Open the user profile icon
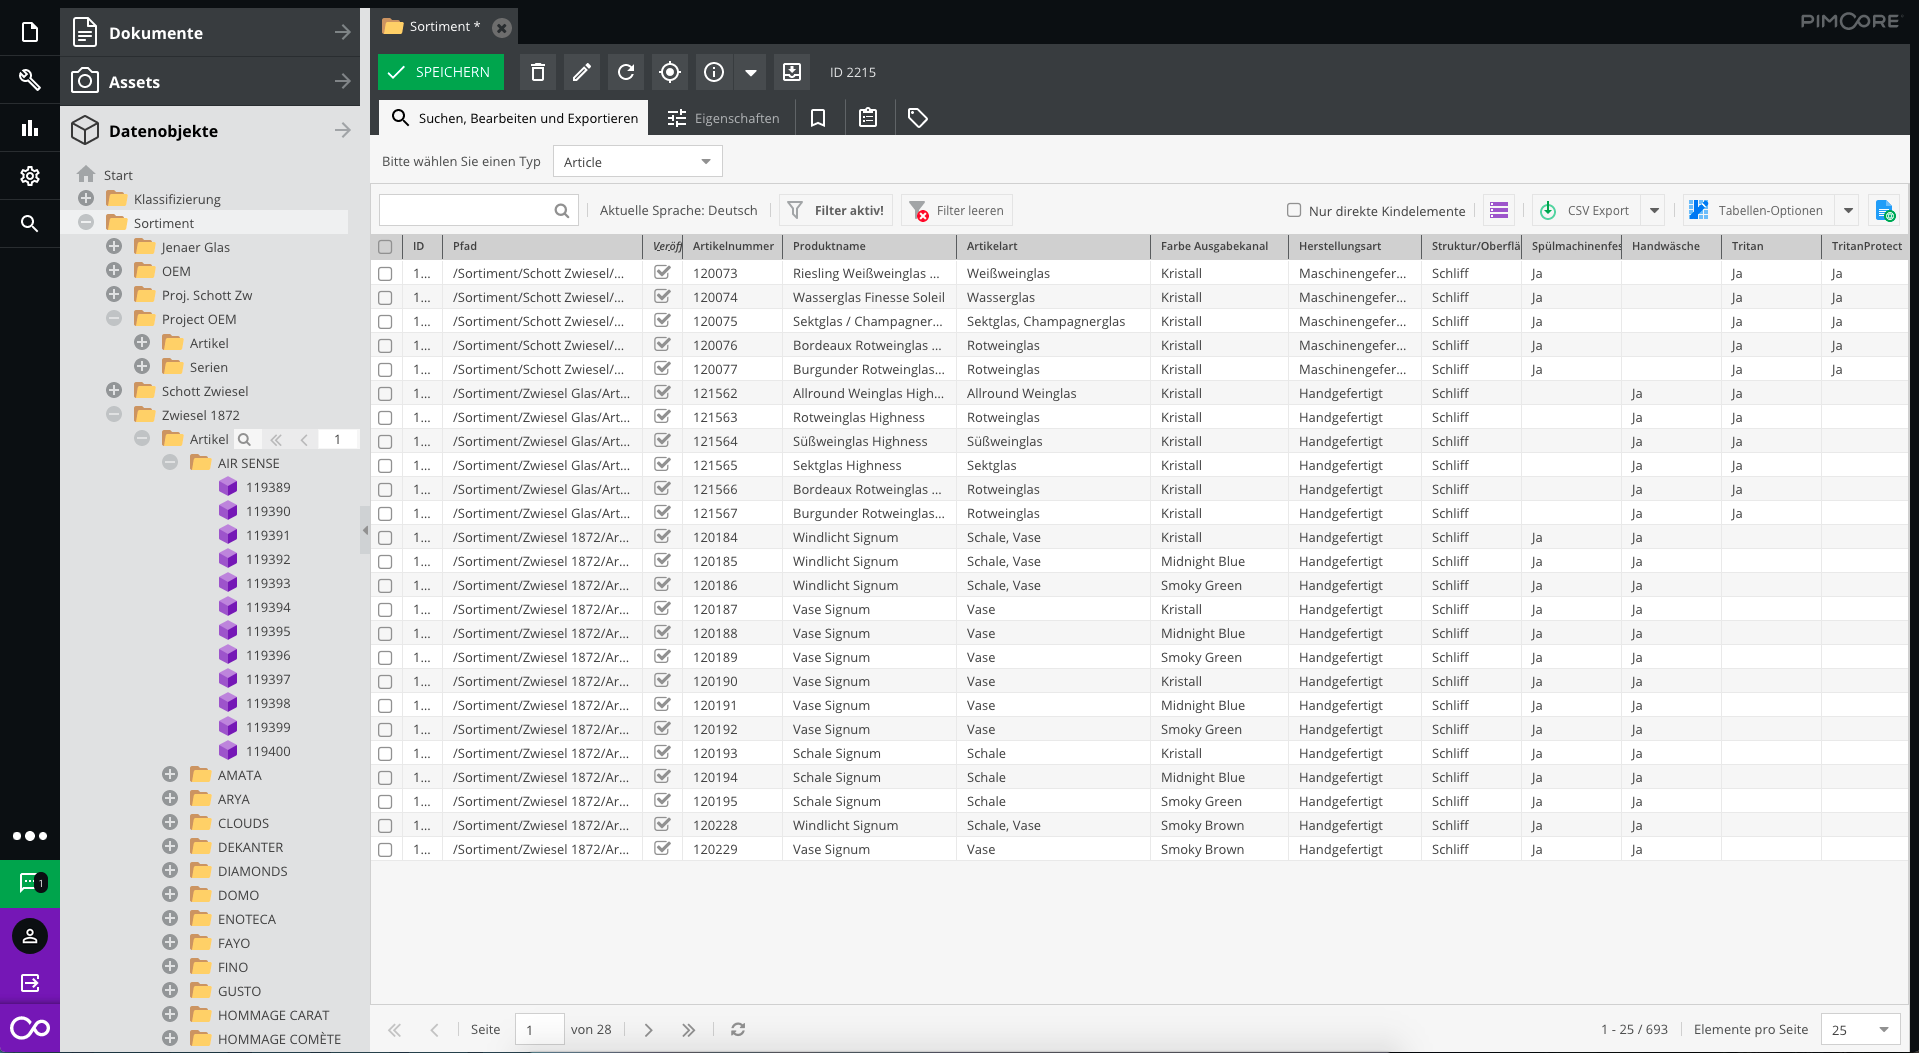The height and width of the screenshot is (1053, 1919). (x=30, y=936)
